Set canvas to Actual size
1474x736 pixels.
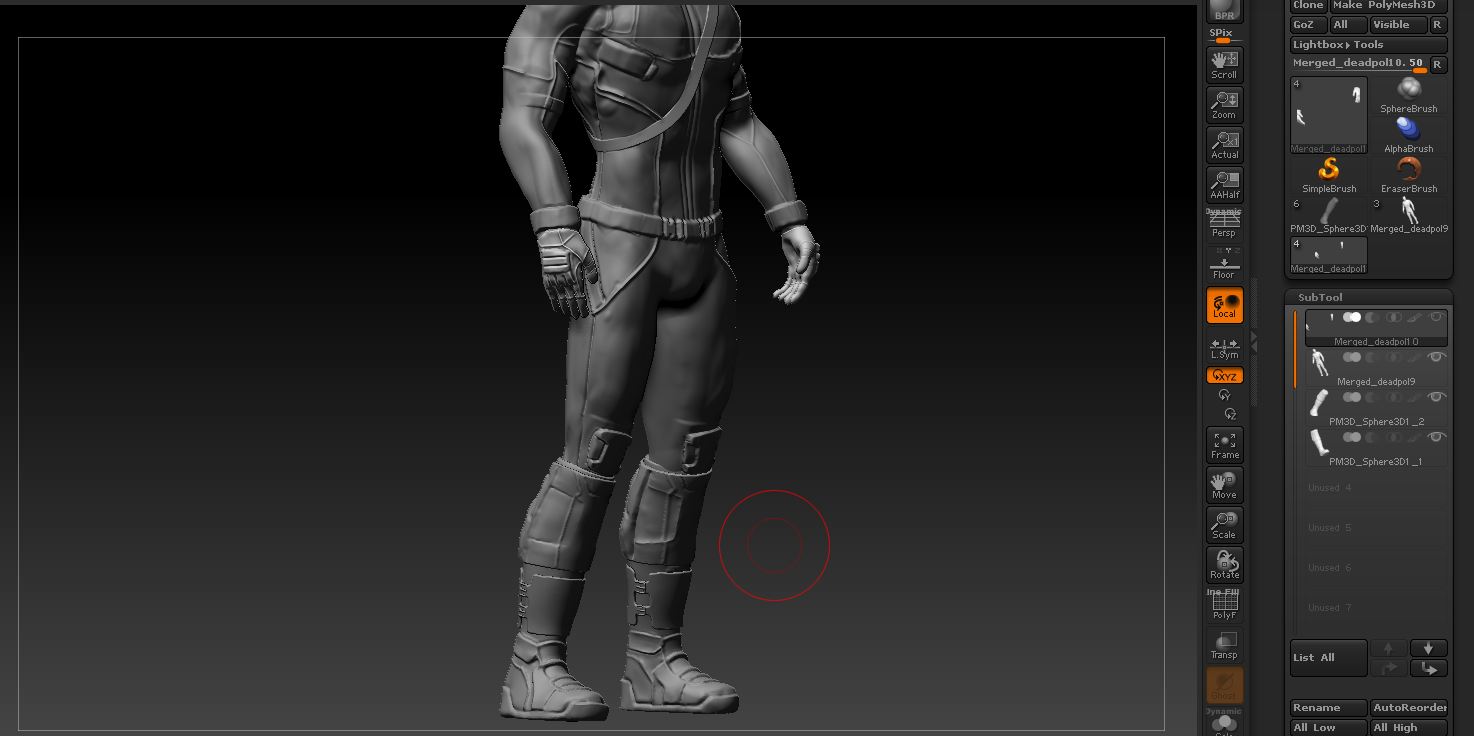1224,144
